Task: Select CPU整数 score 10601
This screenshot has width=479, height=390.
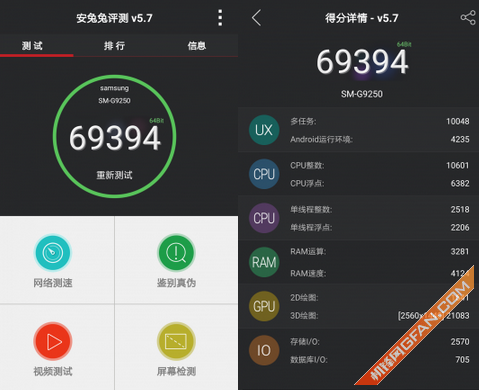Action: point(458,165)
